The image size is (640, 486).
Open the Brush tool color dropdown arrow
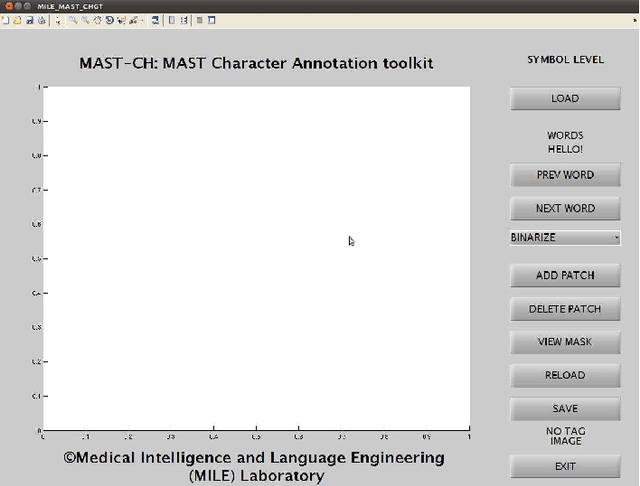coord(142,20)
